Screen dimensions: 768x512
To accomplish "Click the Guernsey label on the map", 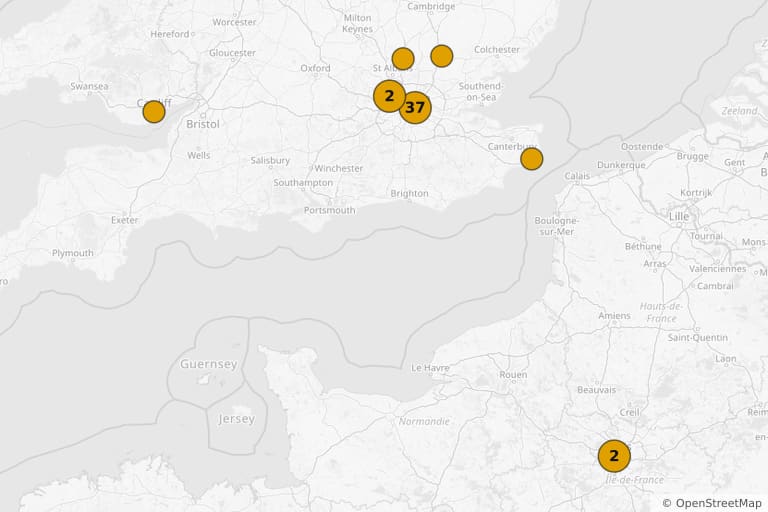I will (209, 364).
